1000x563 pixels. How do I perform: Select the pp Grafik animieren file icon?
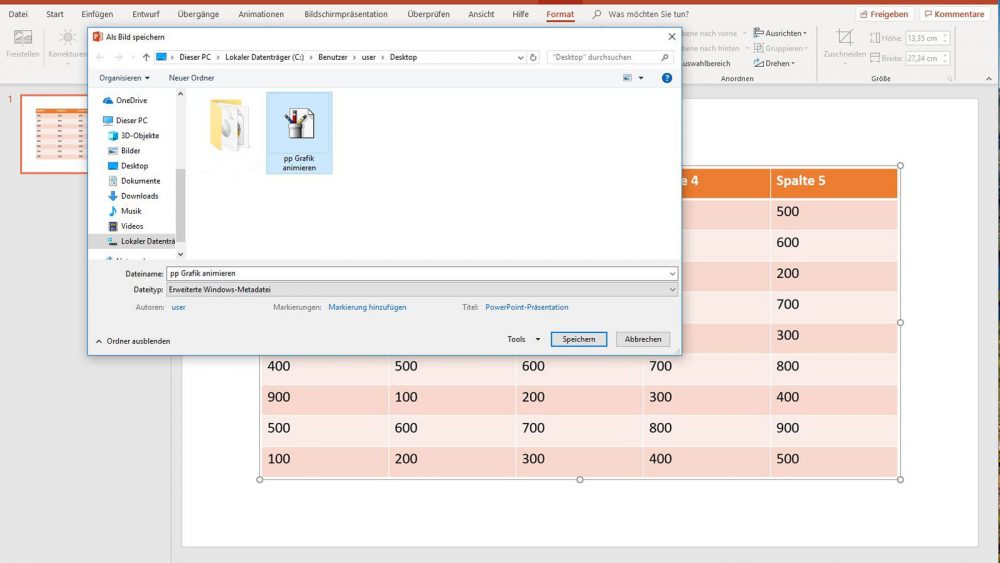pyautogui.click(x=299, y=132)
